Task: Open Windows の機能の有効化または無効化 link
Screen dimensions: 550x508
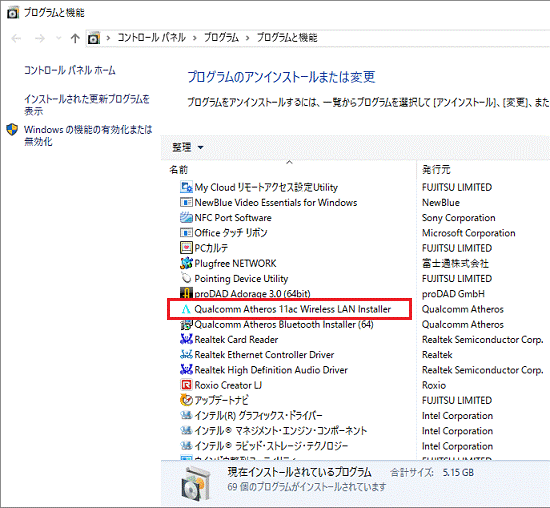Action: click(x=88, y=135)
